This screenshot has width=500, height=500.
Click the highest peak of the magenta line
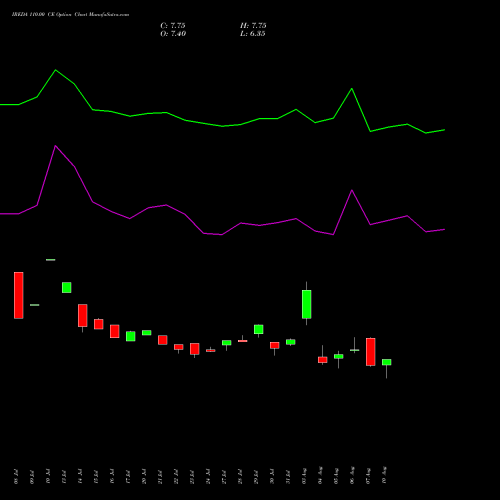coord(56,146)
